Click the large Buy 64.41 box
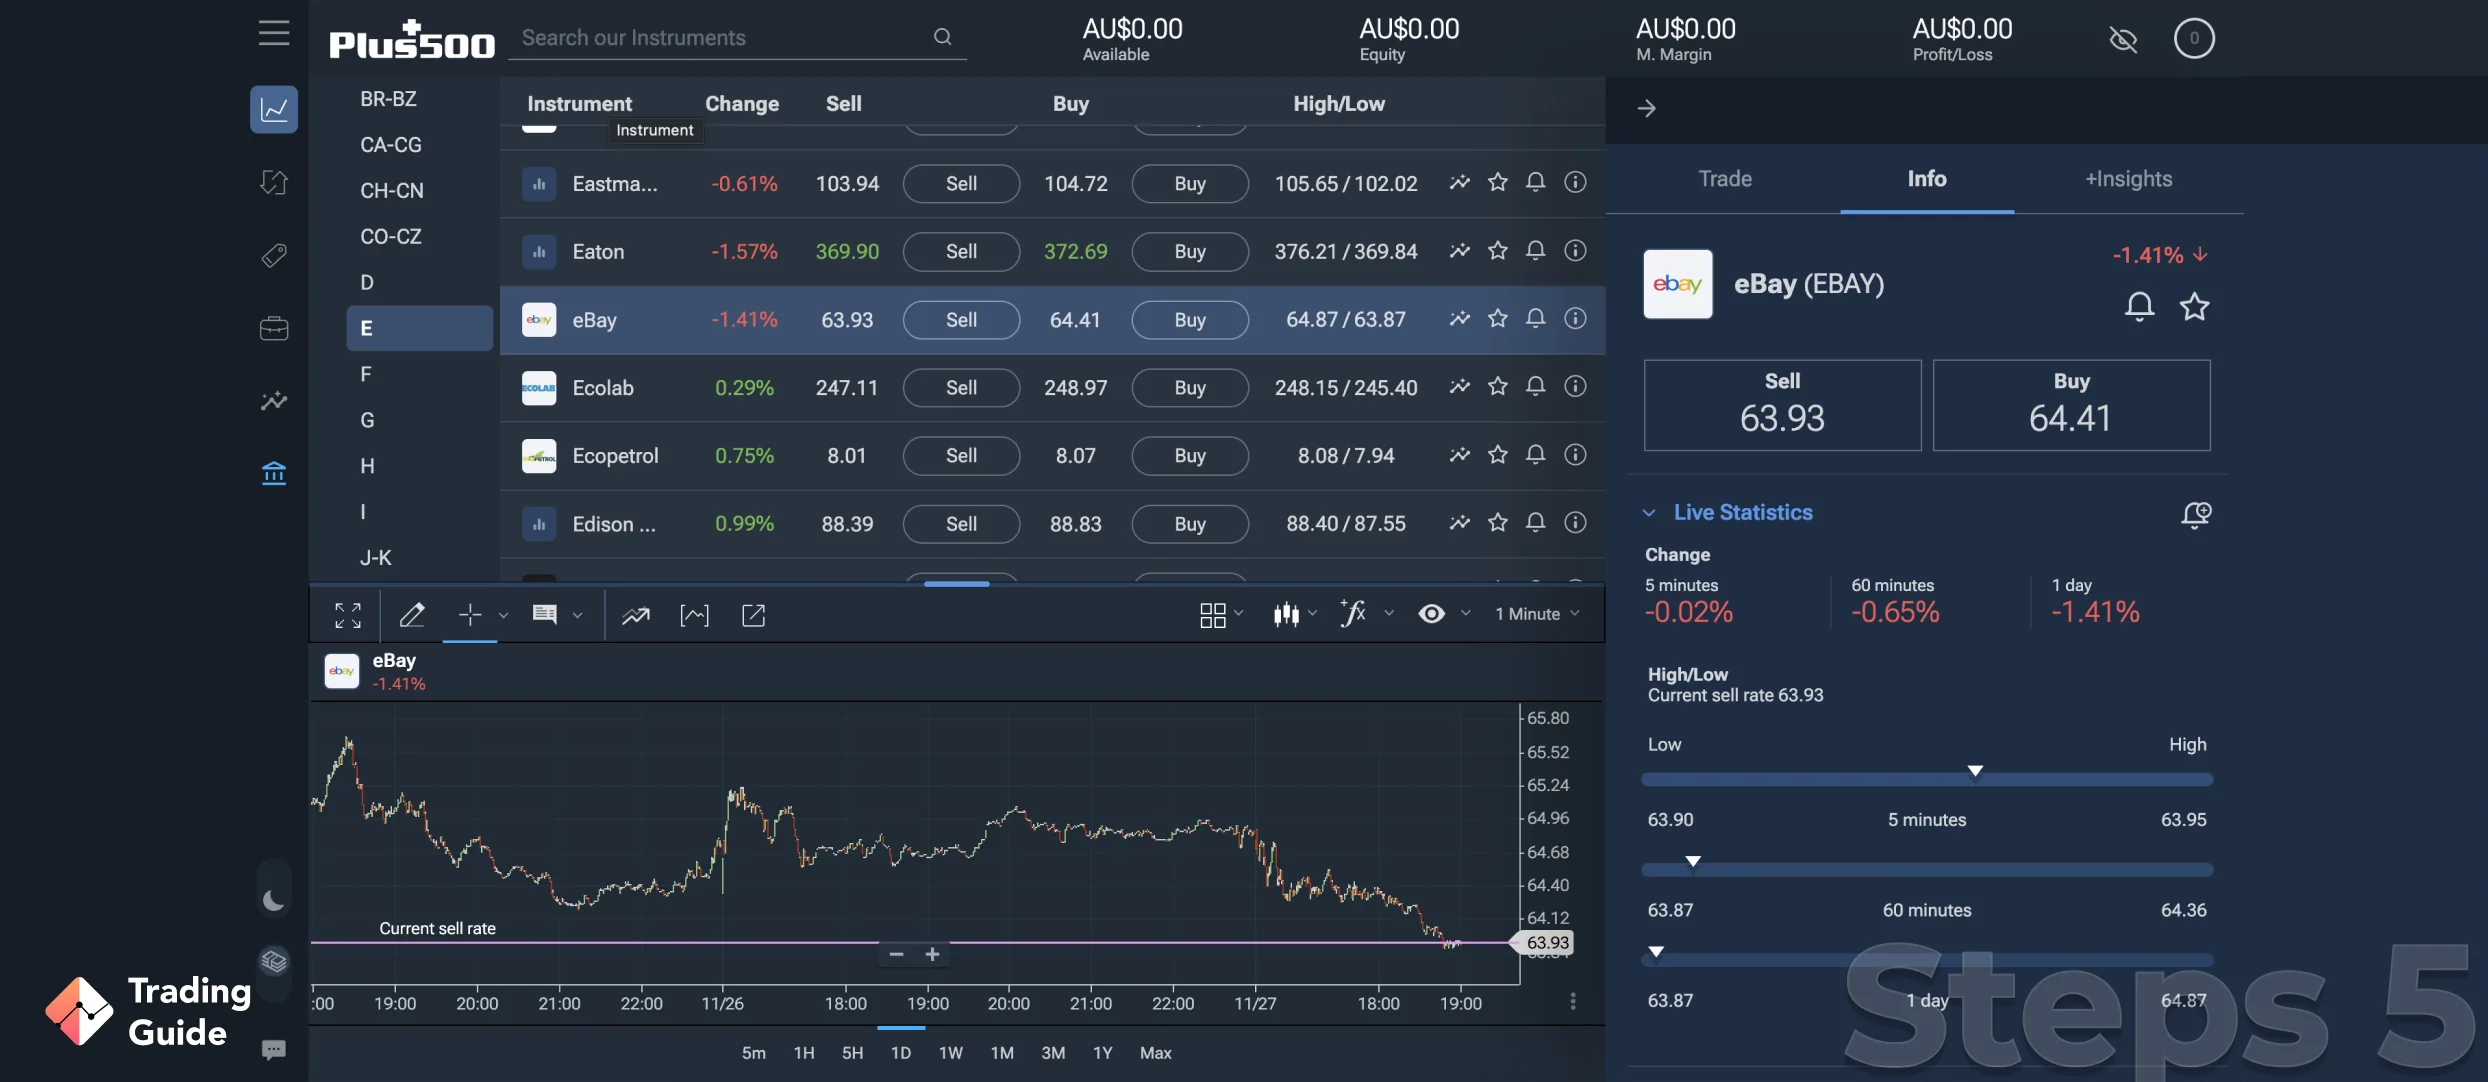2488x1082 pixels. (2071, 405)
